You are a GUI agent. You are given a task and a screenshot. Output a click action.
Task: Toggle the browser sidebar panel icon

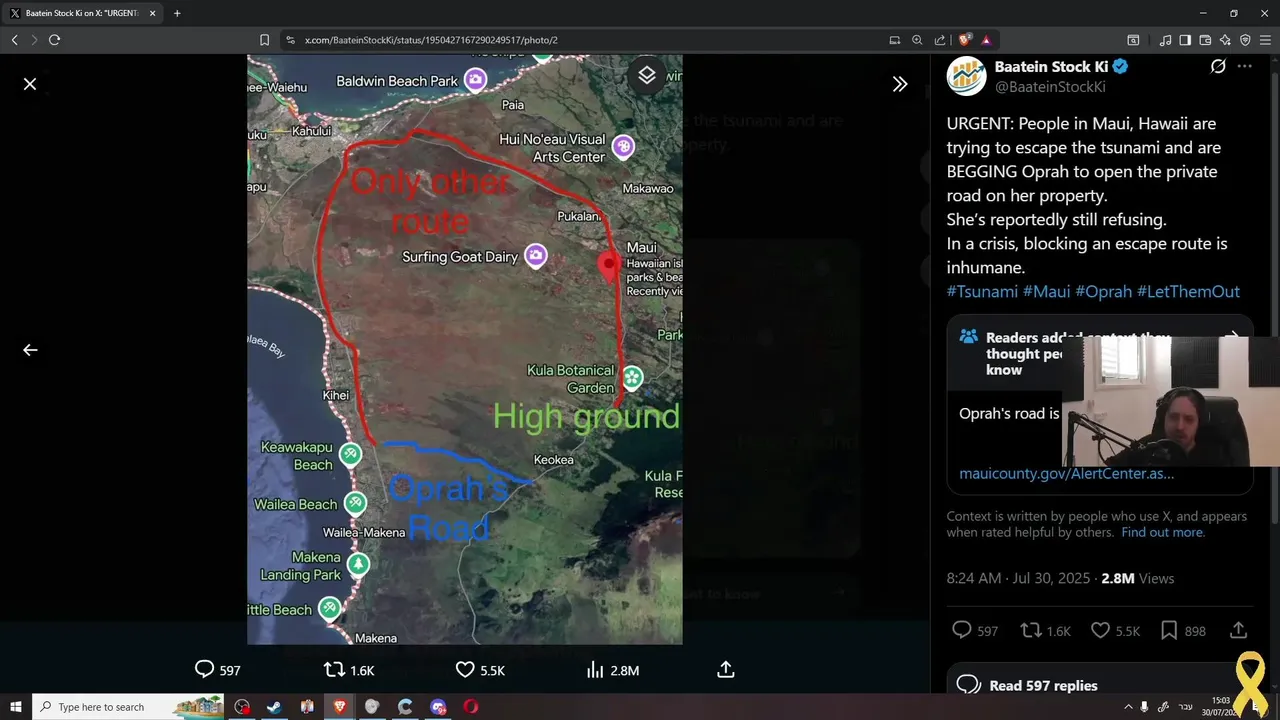click(1185, 40)
